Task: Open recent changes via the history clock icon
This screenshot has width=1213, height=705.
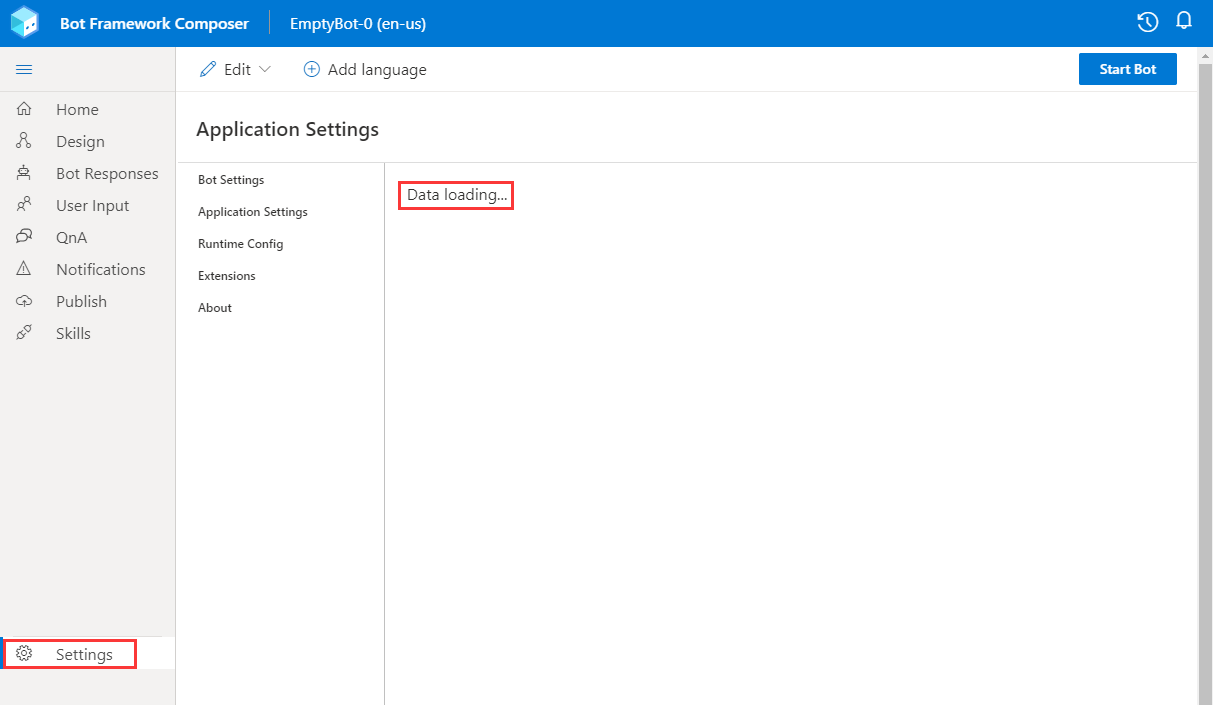Action: [1147, 21]
